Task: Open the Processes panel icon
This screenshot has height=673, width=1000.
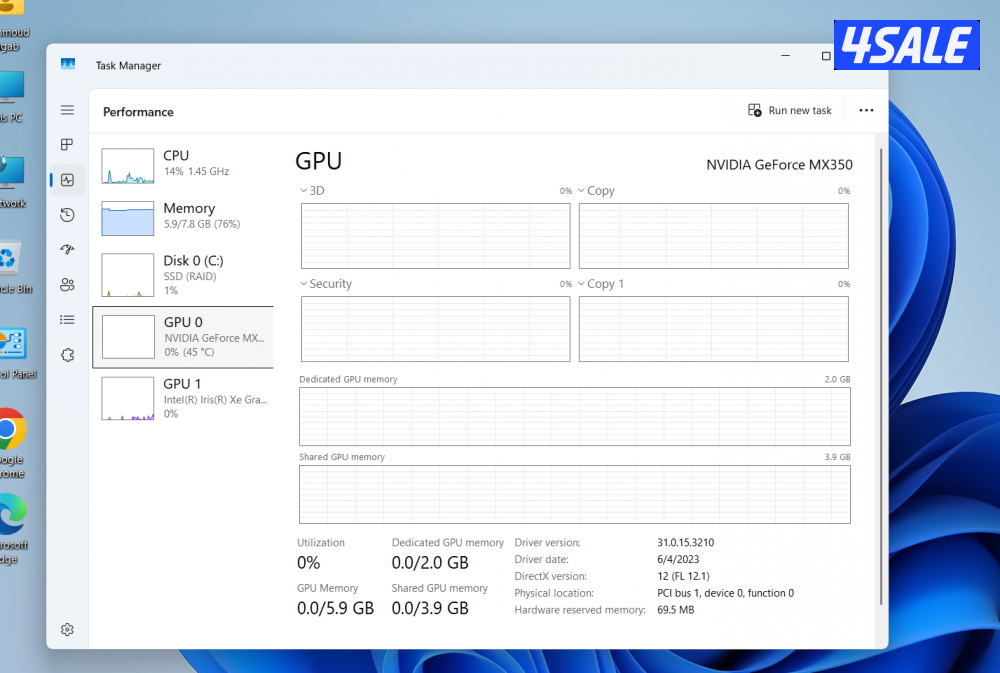Action: click(67, 144)
